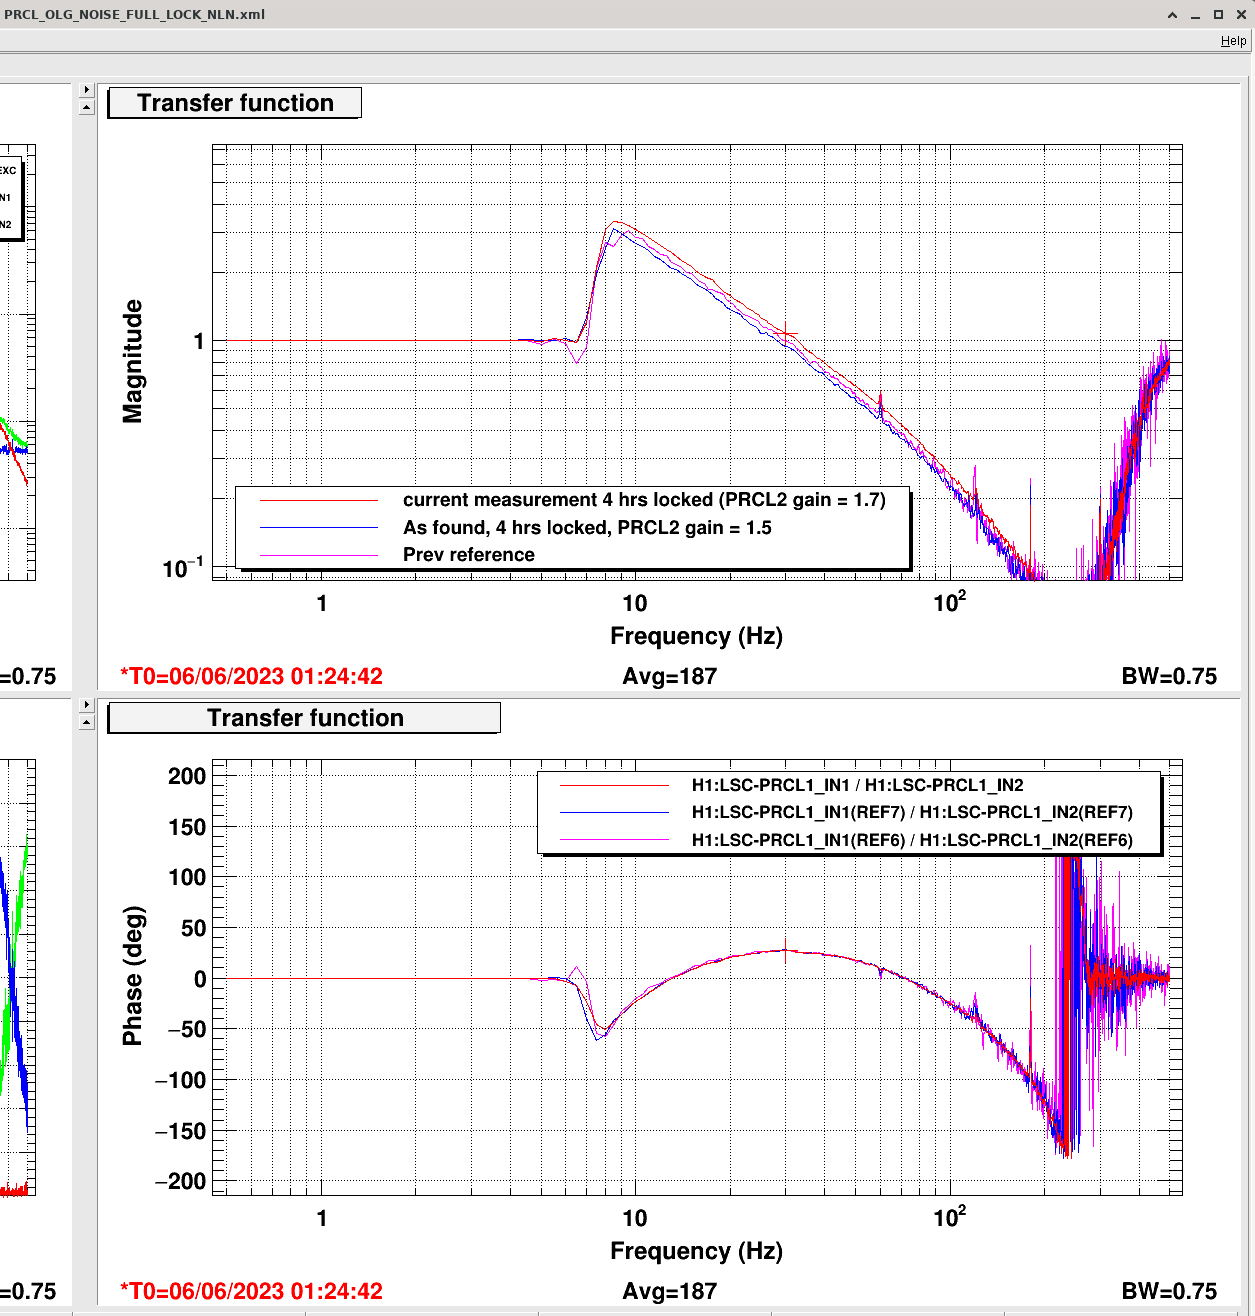
Task: Maximize the PRCL_OLG_NOISE window
Action: click(1218, 15)
